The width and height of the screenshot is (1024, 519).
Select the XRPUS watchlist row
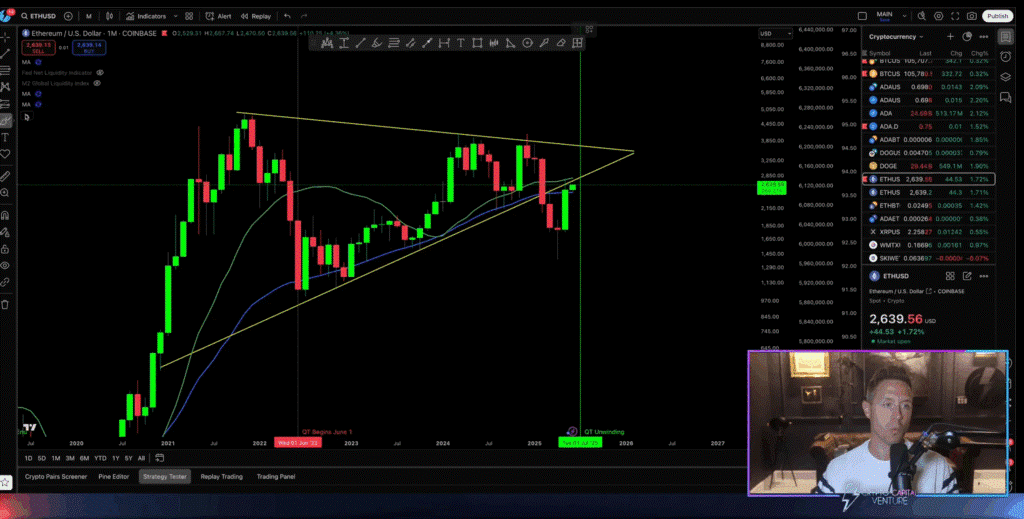[929, 232]
